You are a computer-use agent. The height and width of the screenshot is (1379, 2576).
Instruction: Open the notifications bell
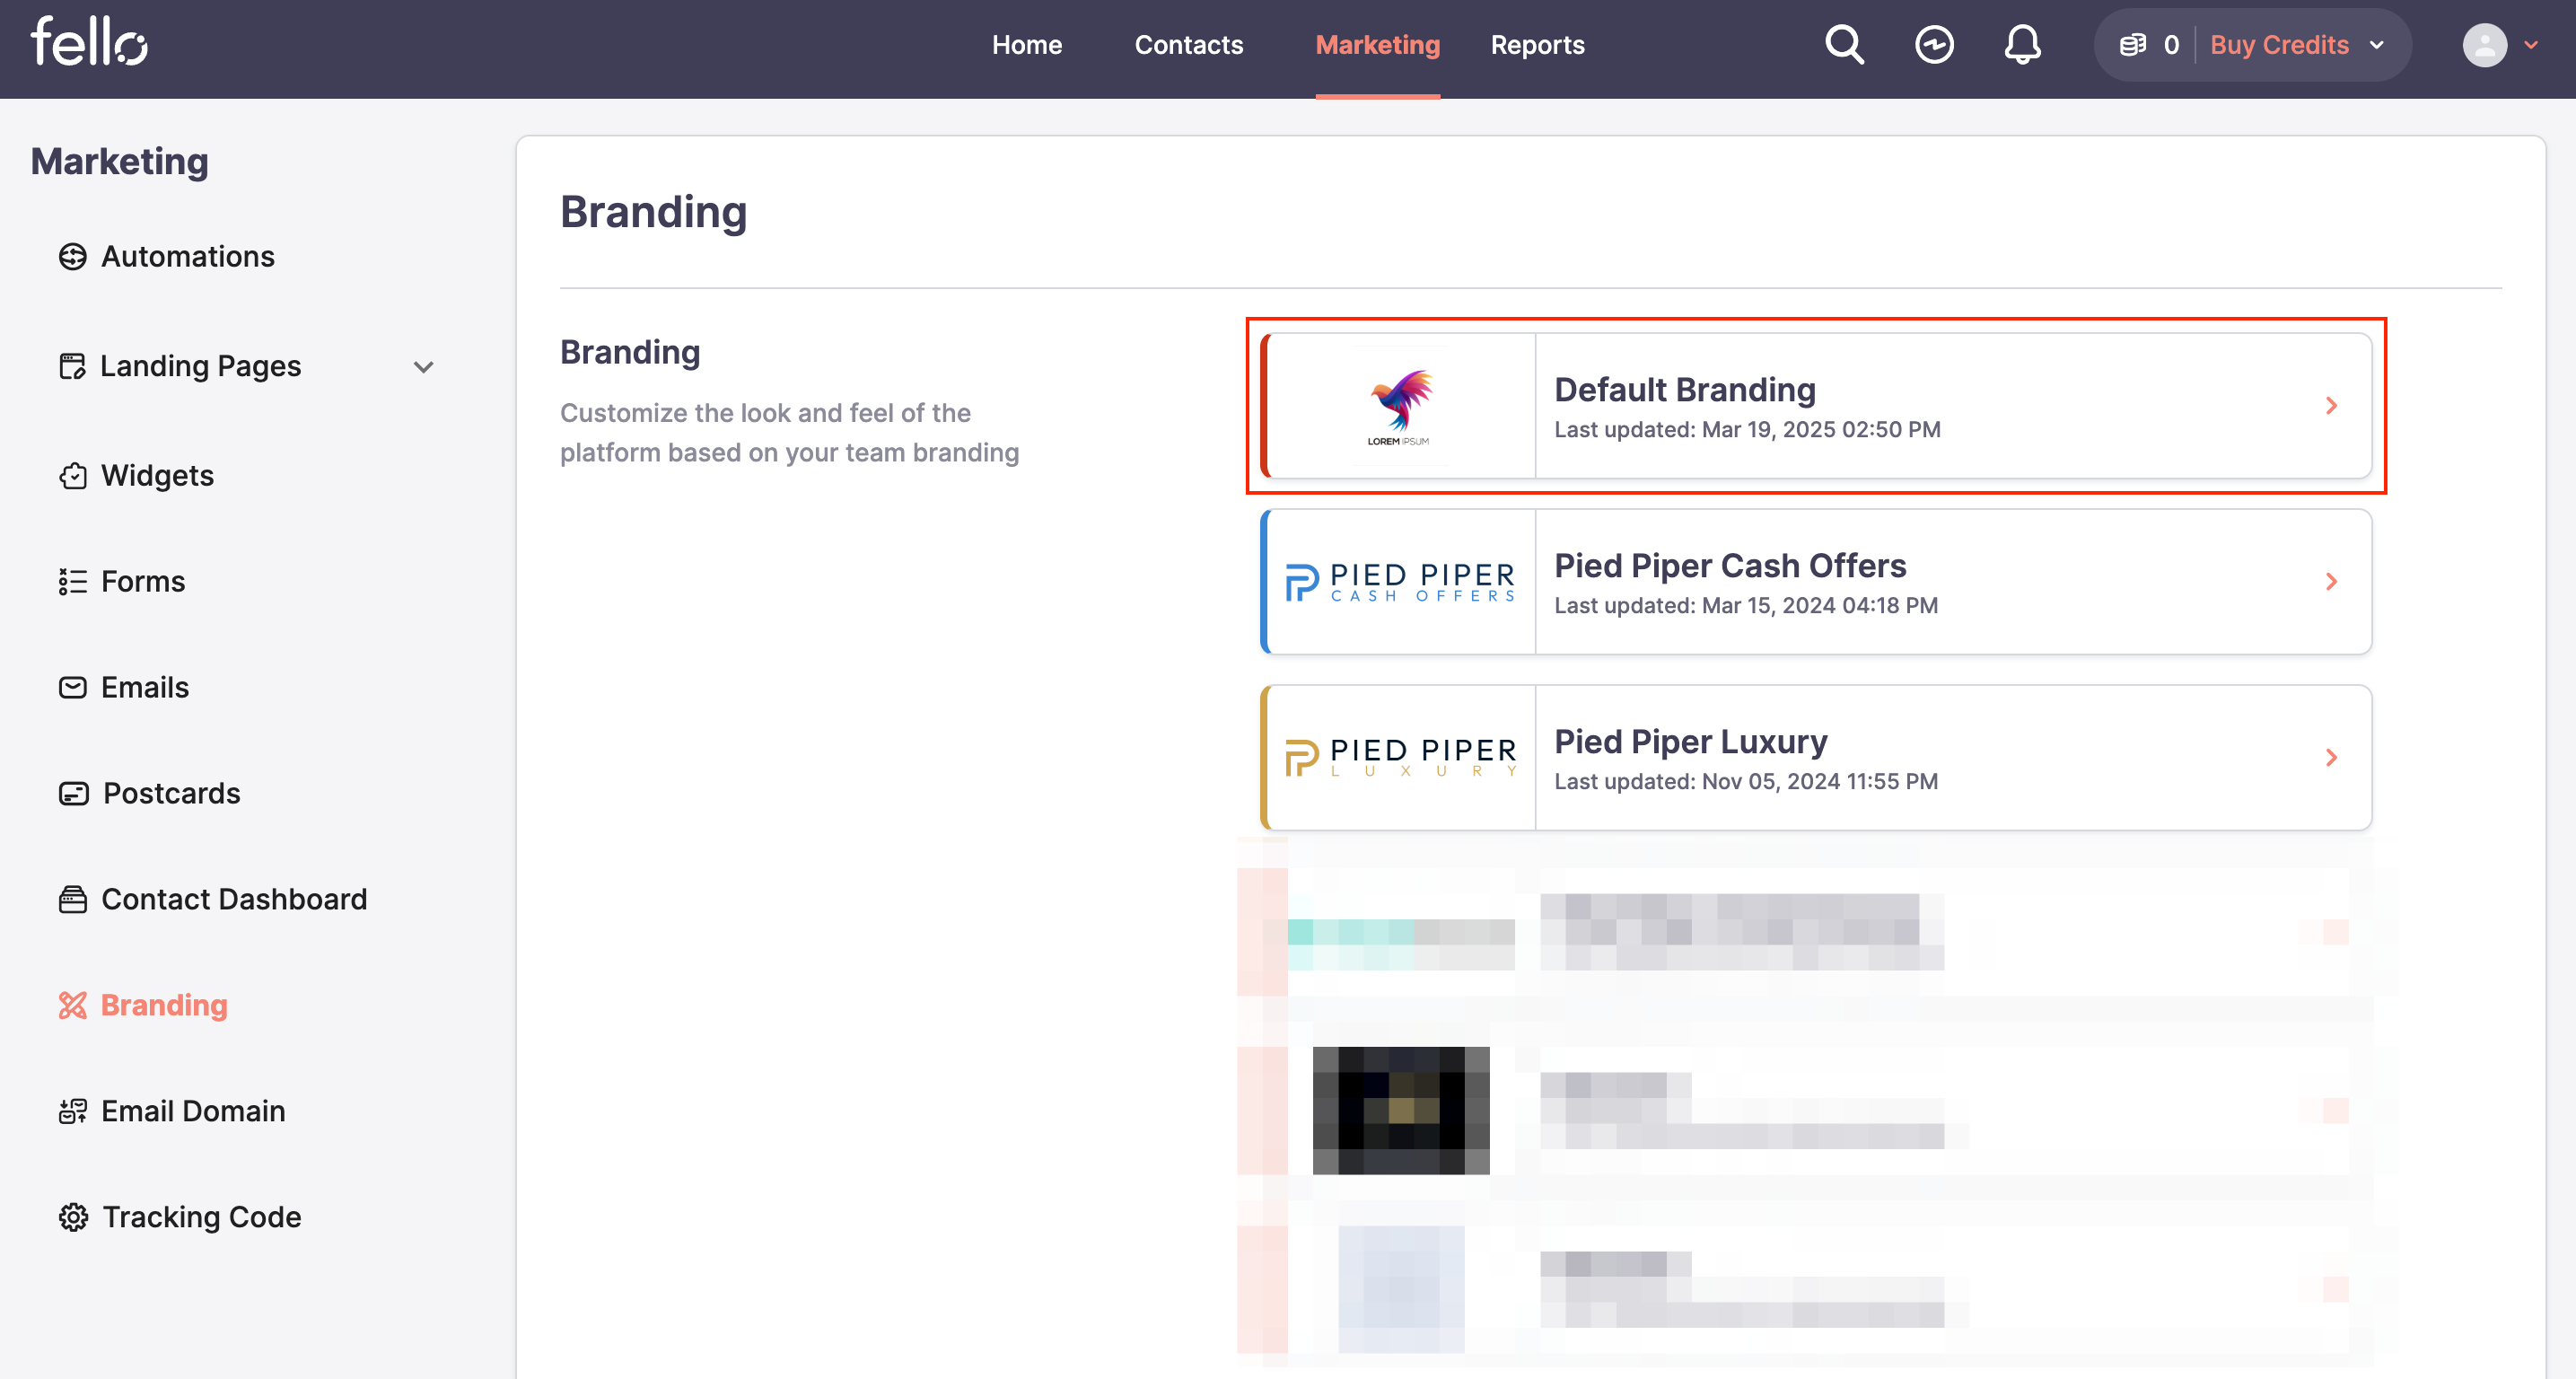tap(2022, 45)
